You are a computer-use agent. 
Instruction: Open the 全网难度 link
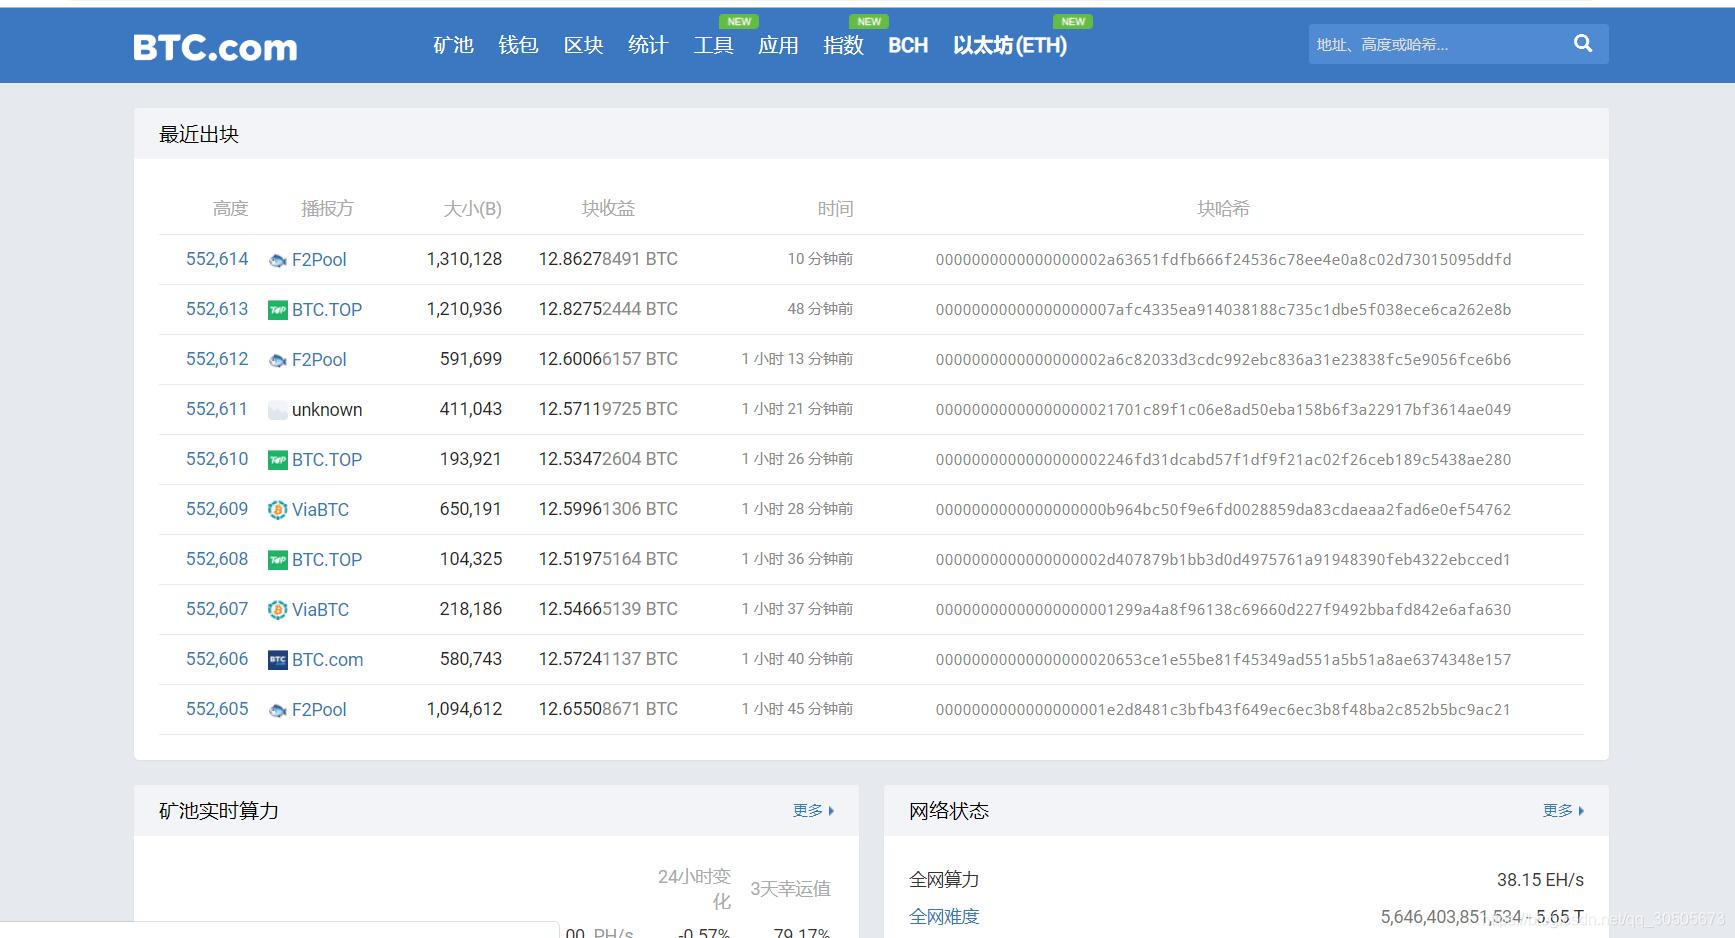click(944, 916)
